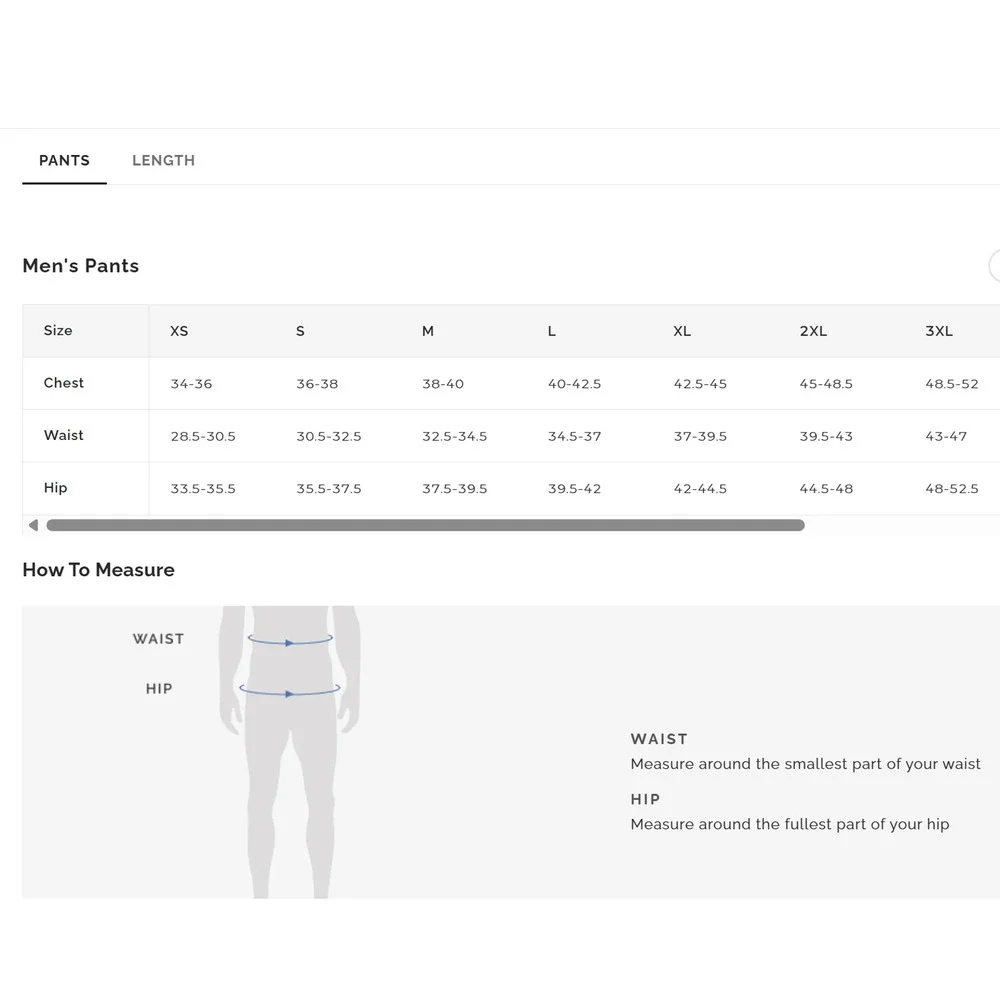Viewport: 1000px width, 1000px height.
Task: Click the XS size column header
Action: tap(179, 331)
